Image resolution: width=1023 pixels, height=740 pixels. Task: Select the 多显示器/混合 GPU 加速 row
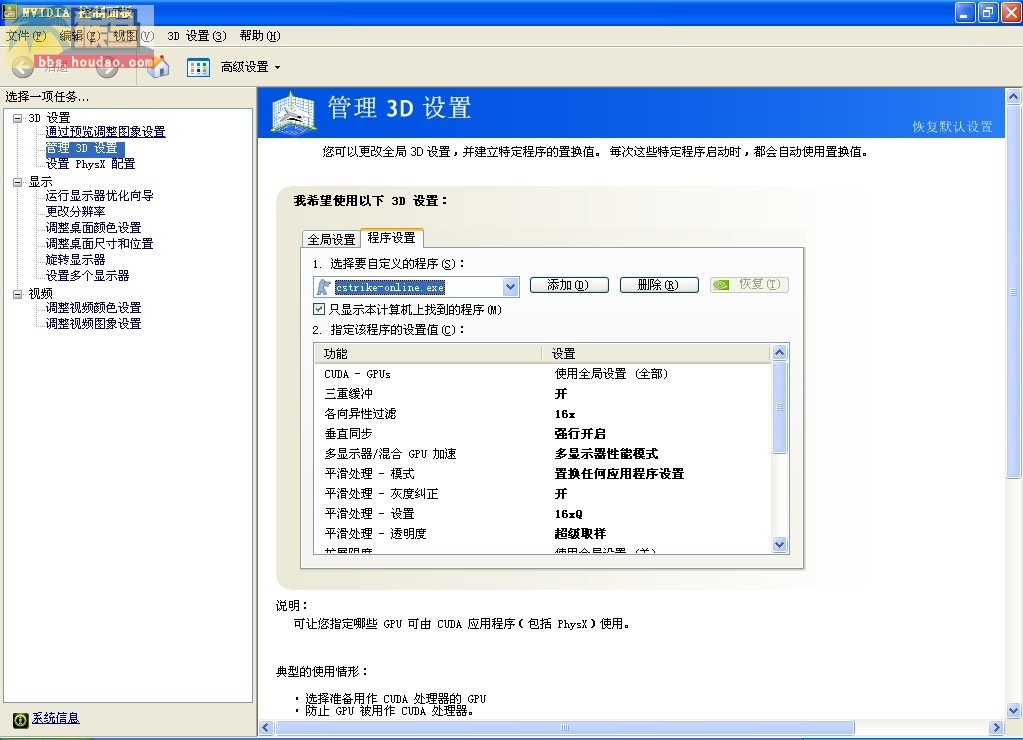[x=543, y=454]
